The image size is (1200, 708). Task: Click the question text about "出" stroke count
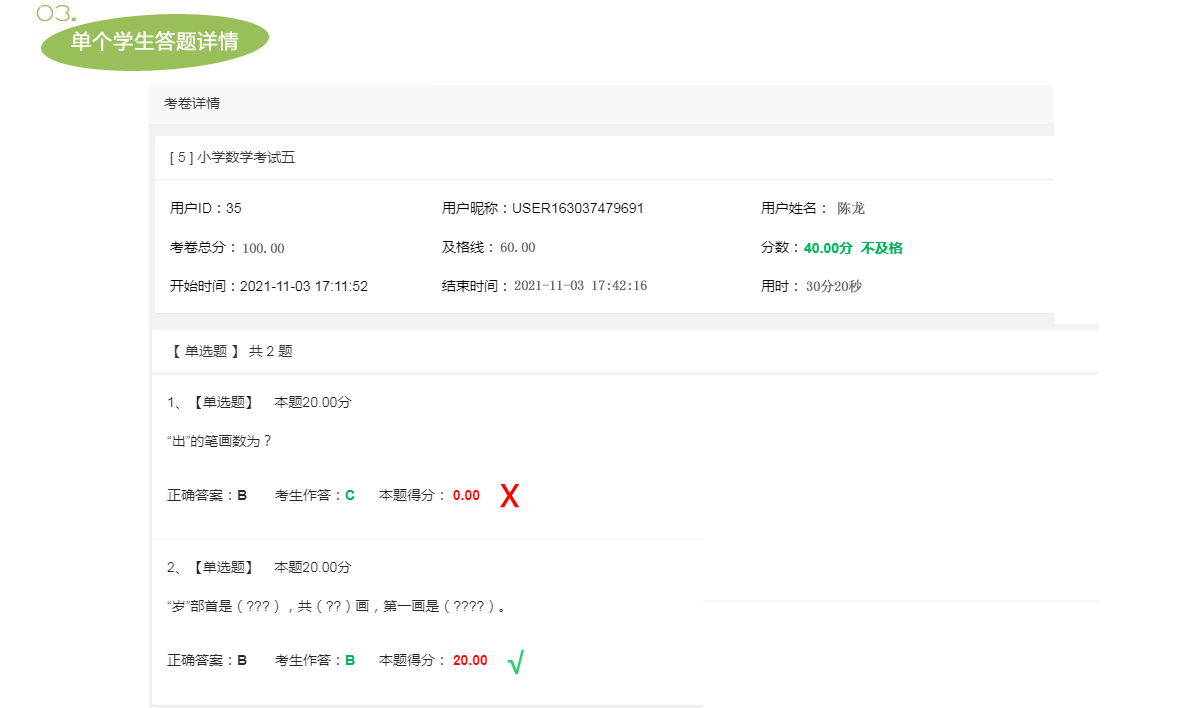coord(219,441)
